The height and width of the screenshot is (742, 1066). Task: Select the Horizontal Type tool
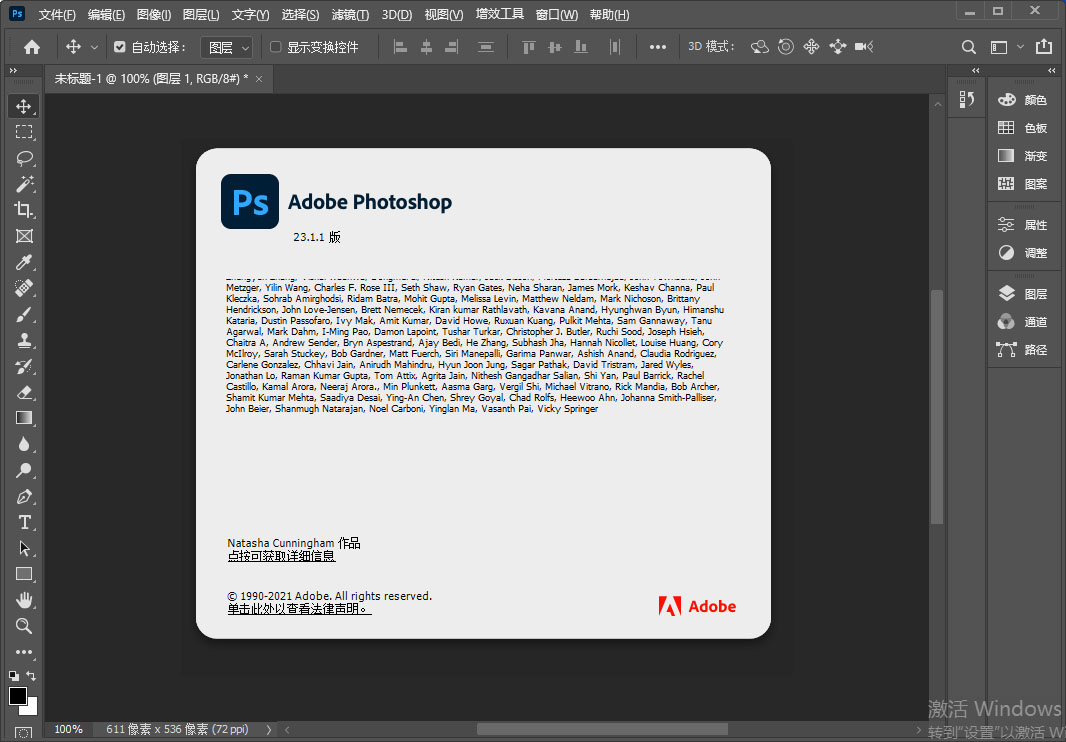24,522
